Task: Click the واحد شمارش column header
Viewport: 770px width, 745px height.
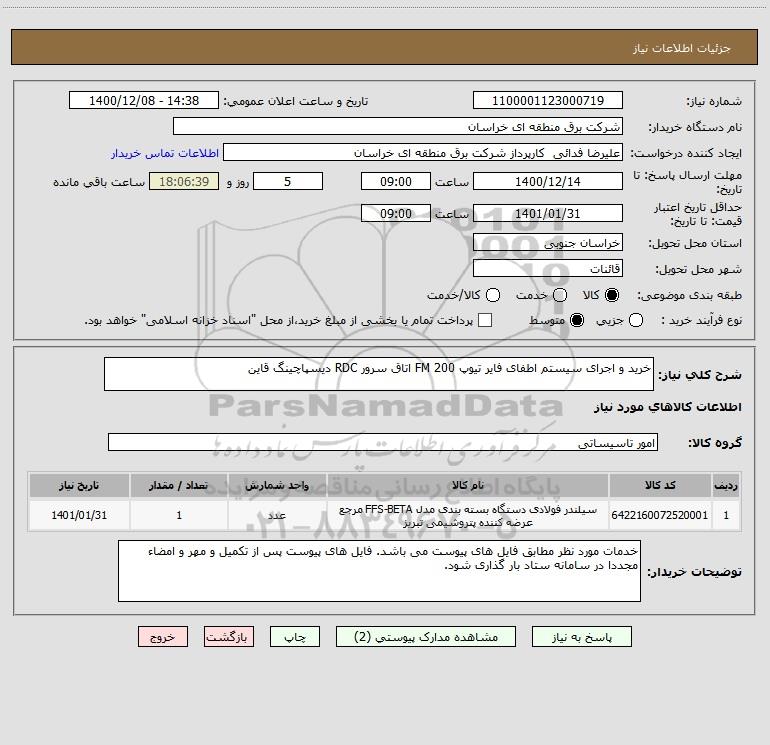Action: pos(277,486)
